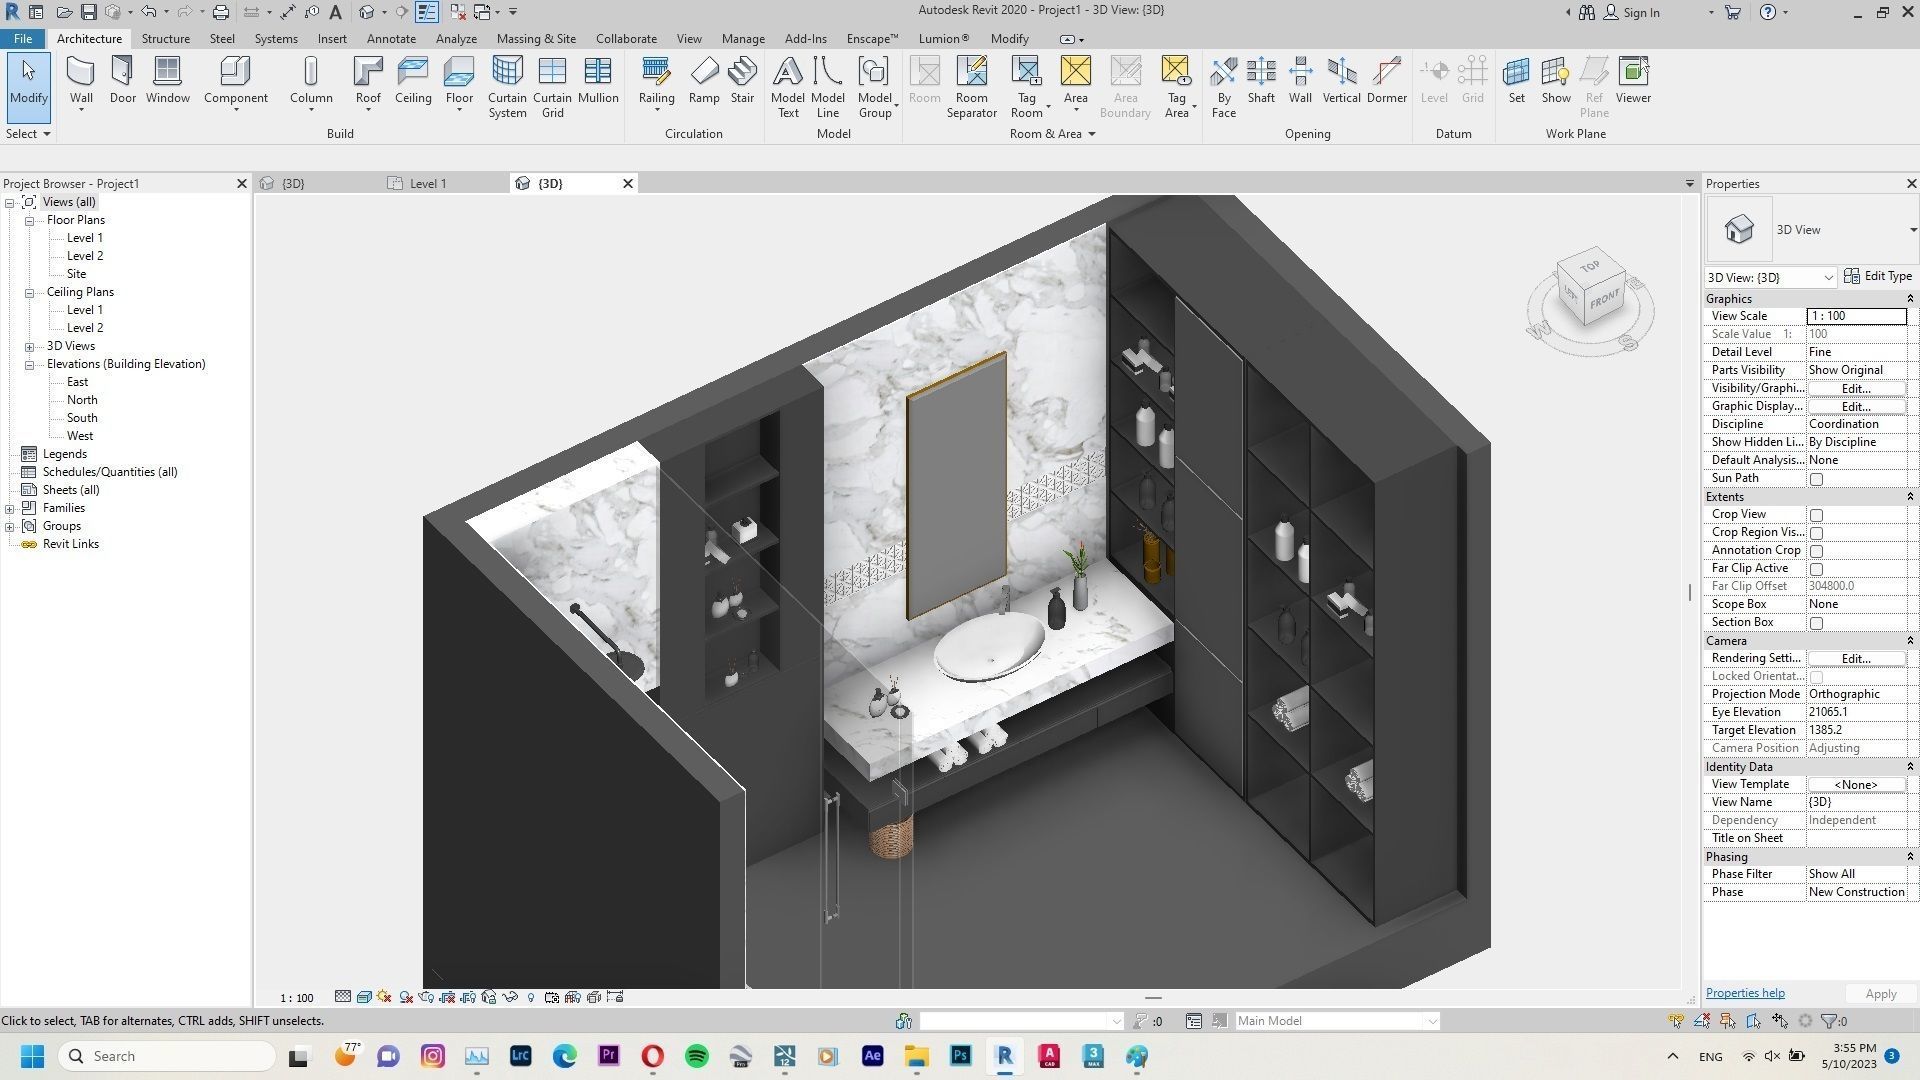Image resolution: width=1920 pixels, height=1080 pixels.
Task: Select the Curtain System tool
Action: [x=507, y=85]
